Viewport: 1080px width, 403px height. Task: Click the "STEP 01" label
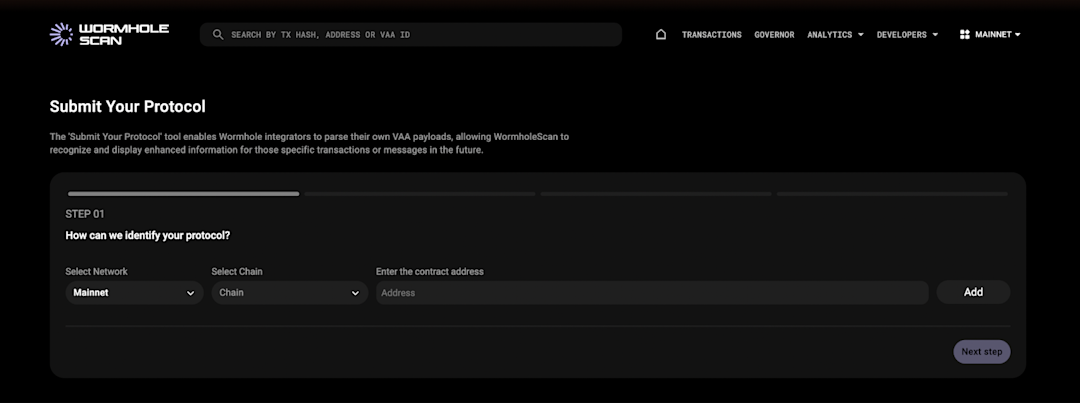pos(85,214)
